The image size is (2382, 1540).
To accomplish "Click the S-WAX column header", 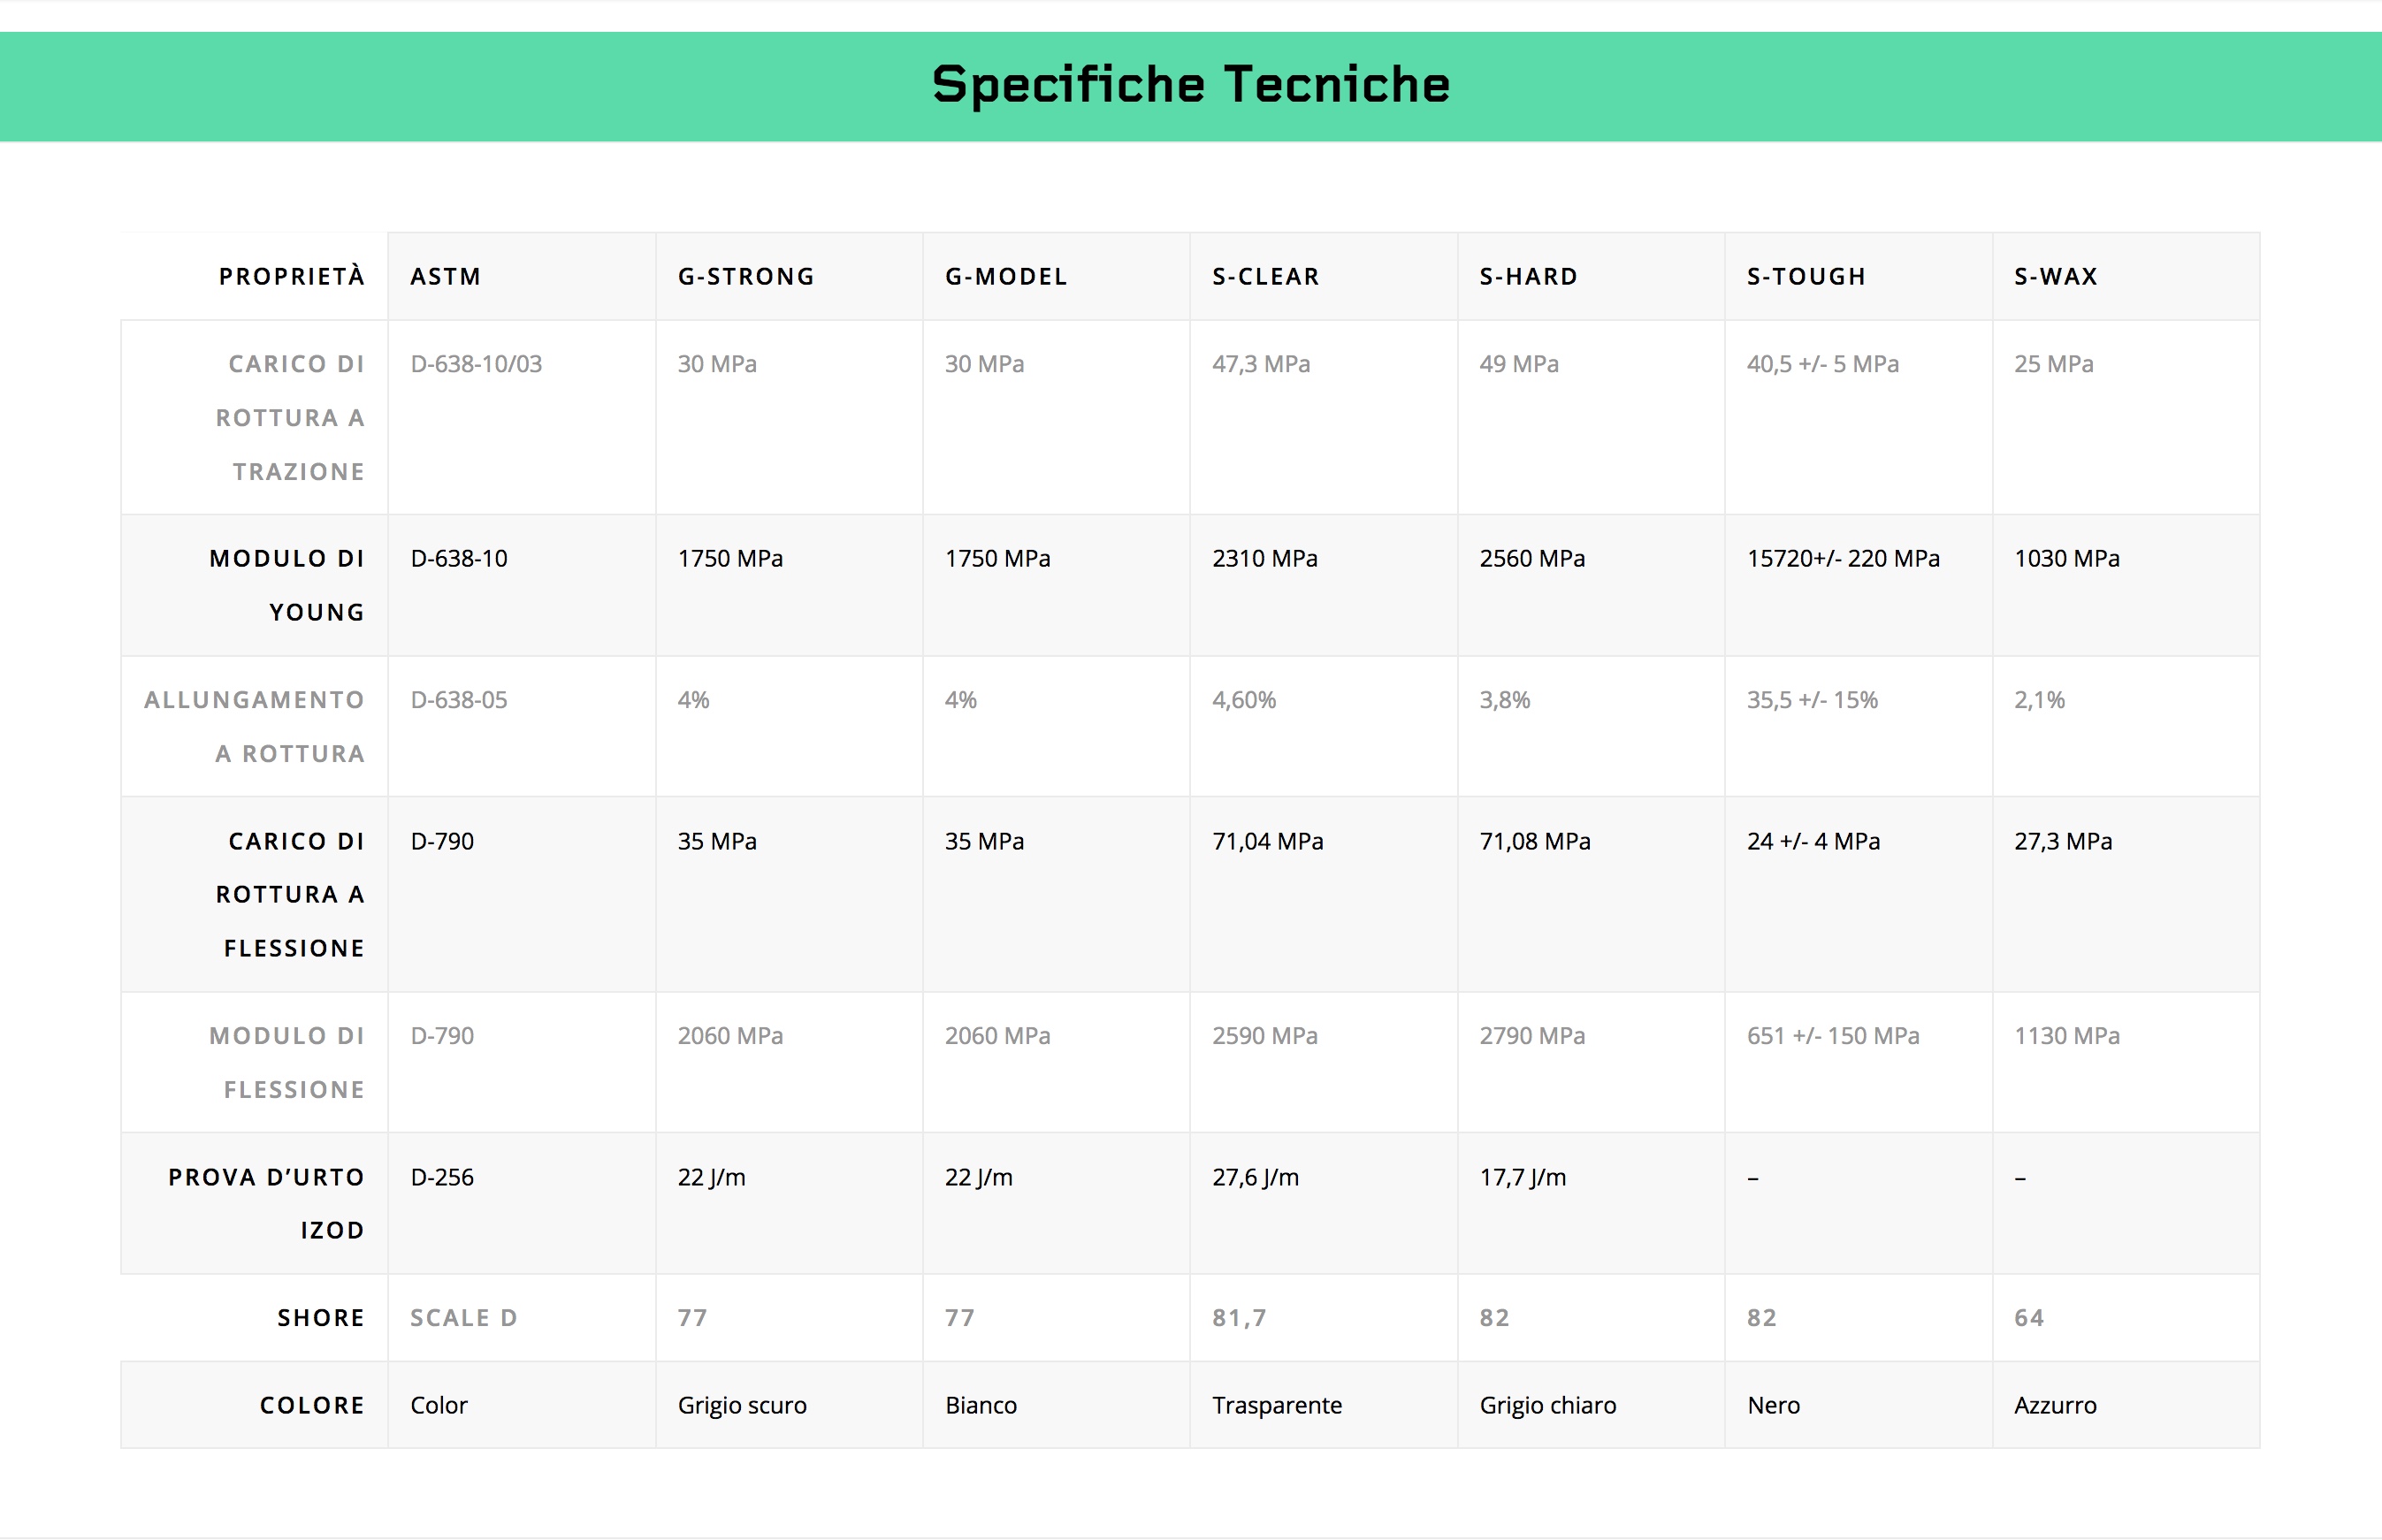I will pyautogui.click(x=2056, y=276).
